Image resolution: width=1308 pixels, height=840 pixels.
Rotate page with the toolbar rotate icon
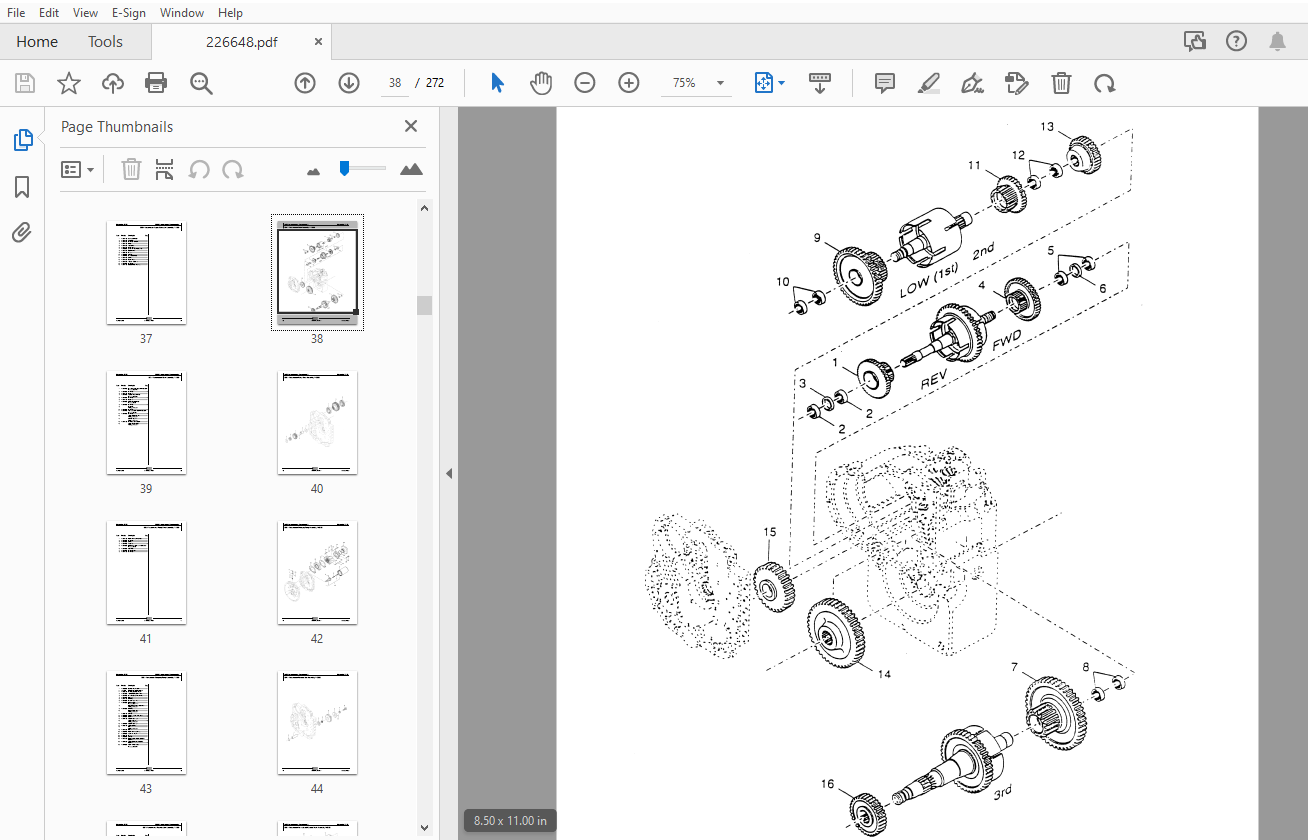pos(1105,83)
